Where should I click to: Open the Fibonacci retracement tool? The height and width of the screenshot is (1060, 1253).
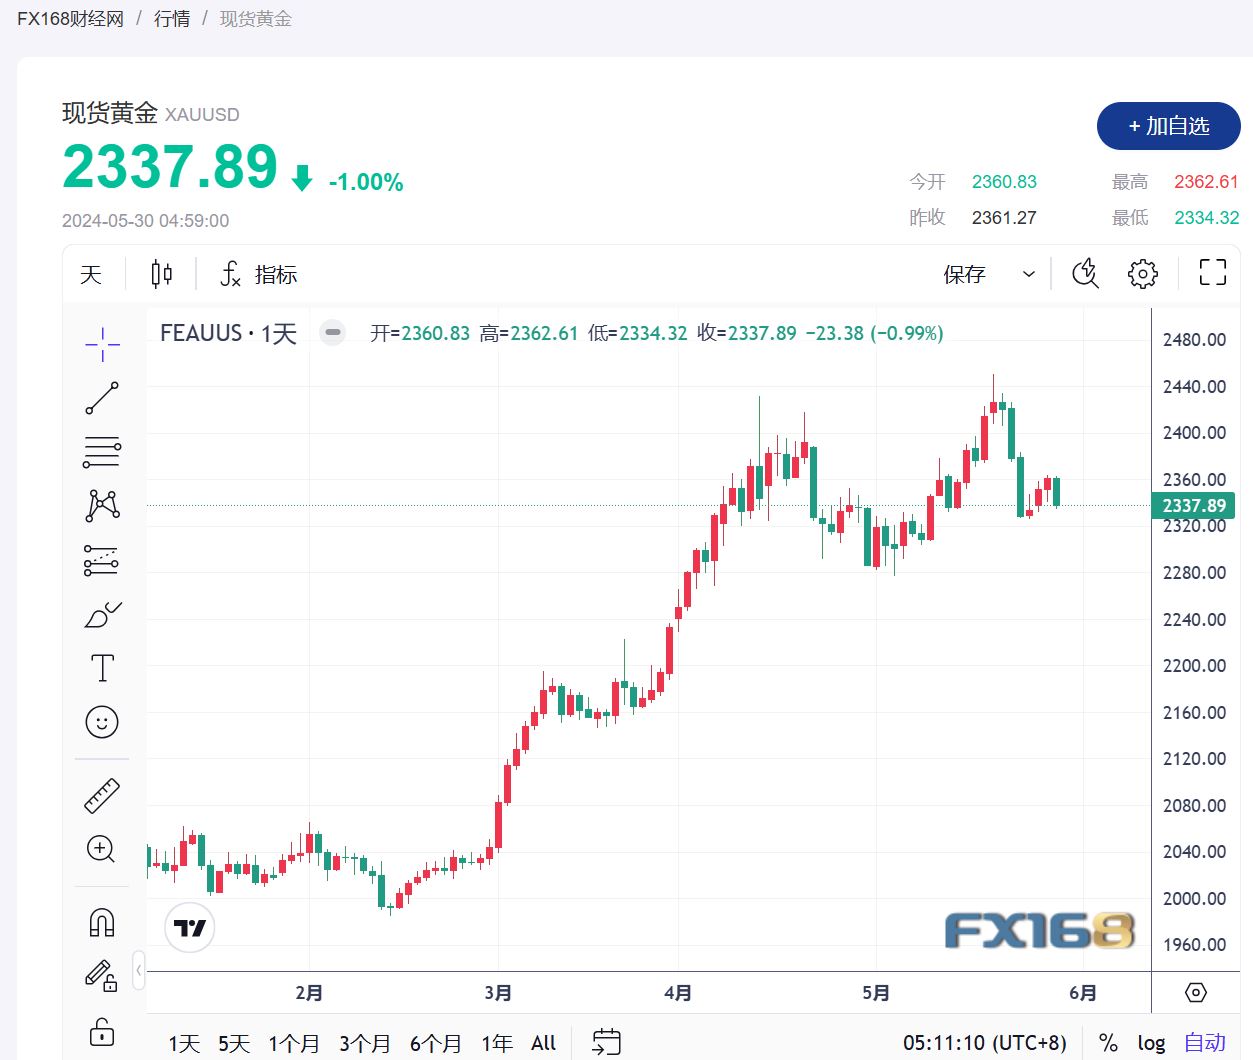(x=102, y=452)
